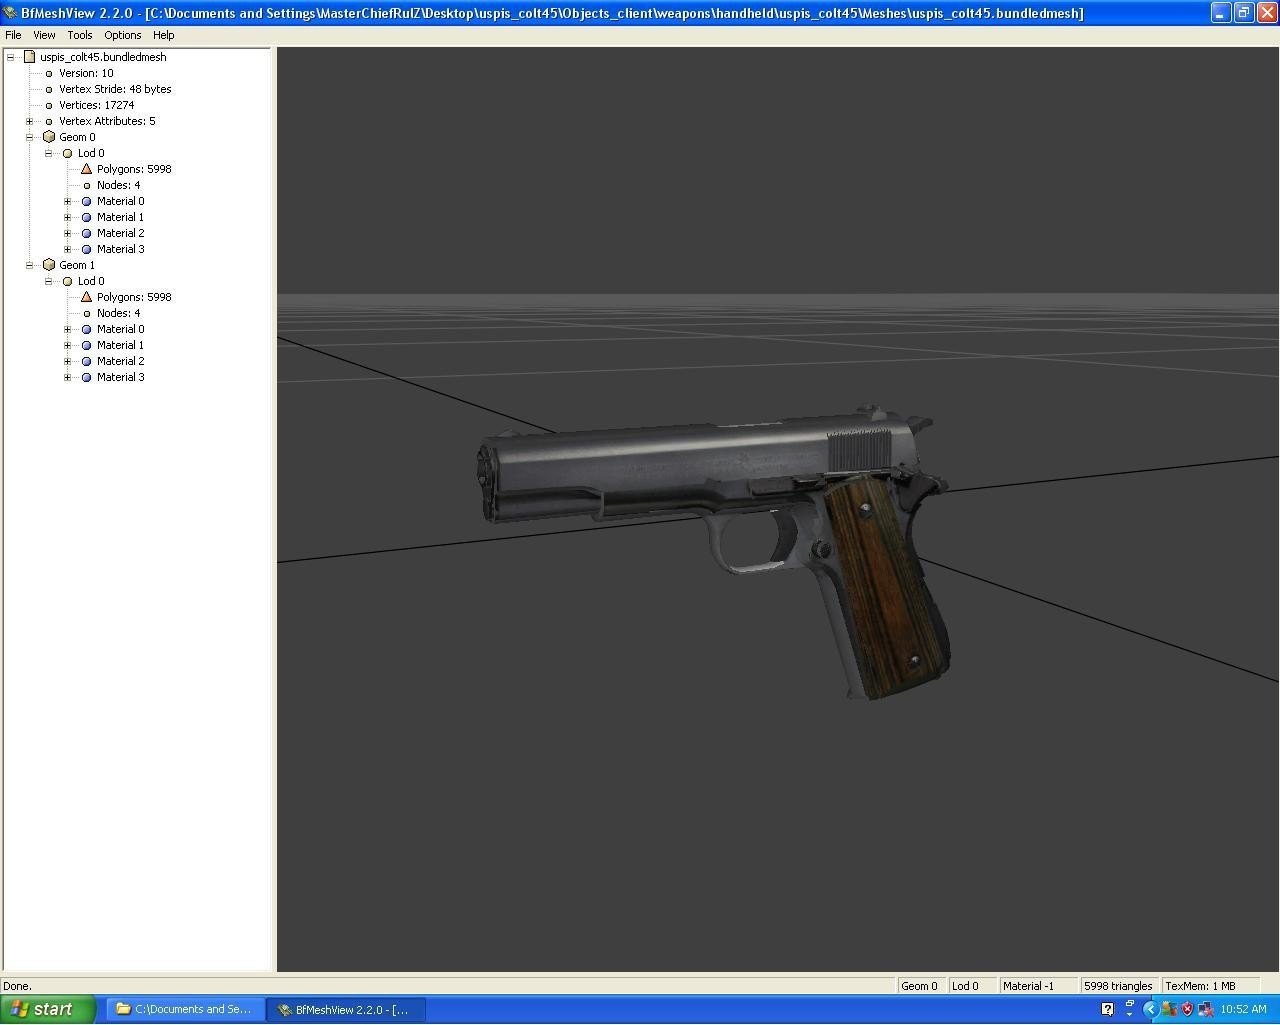Screen dimensions: 1280x1025
Task: Click the blue sphere icon for Material 3 in Geom 1
Action: click(86, 377)
